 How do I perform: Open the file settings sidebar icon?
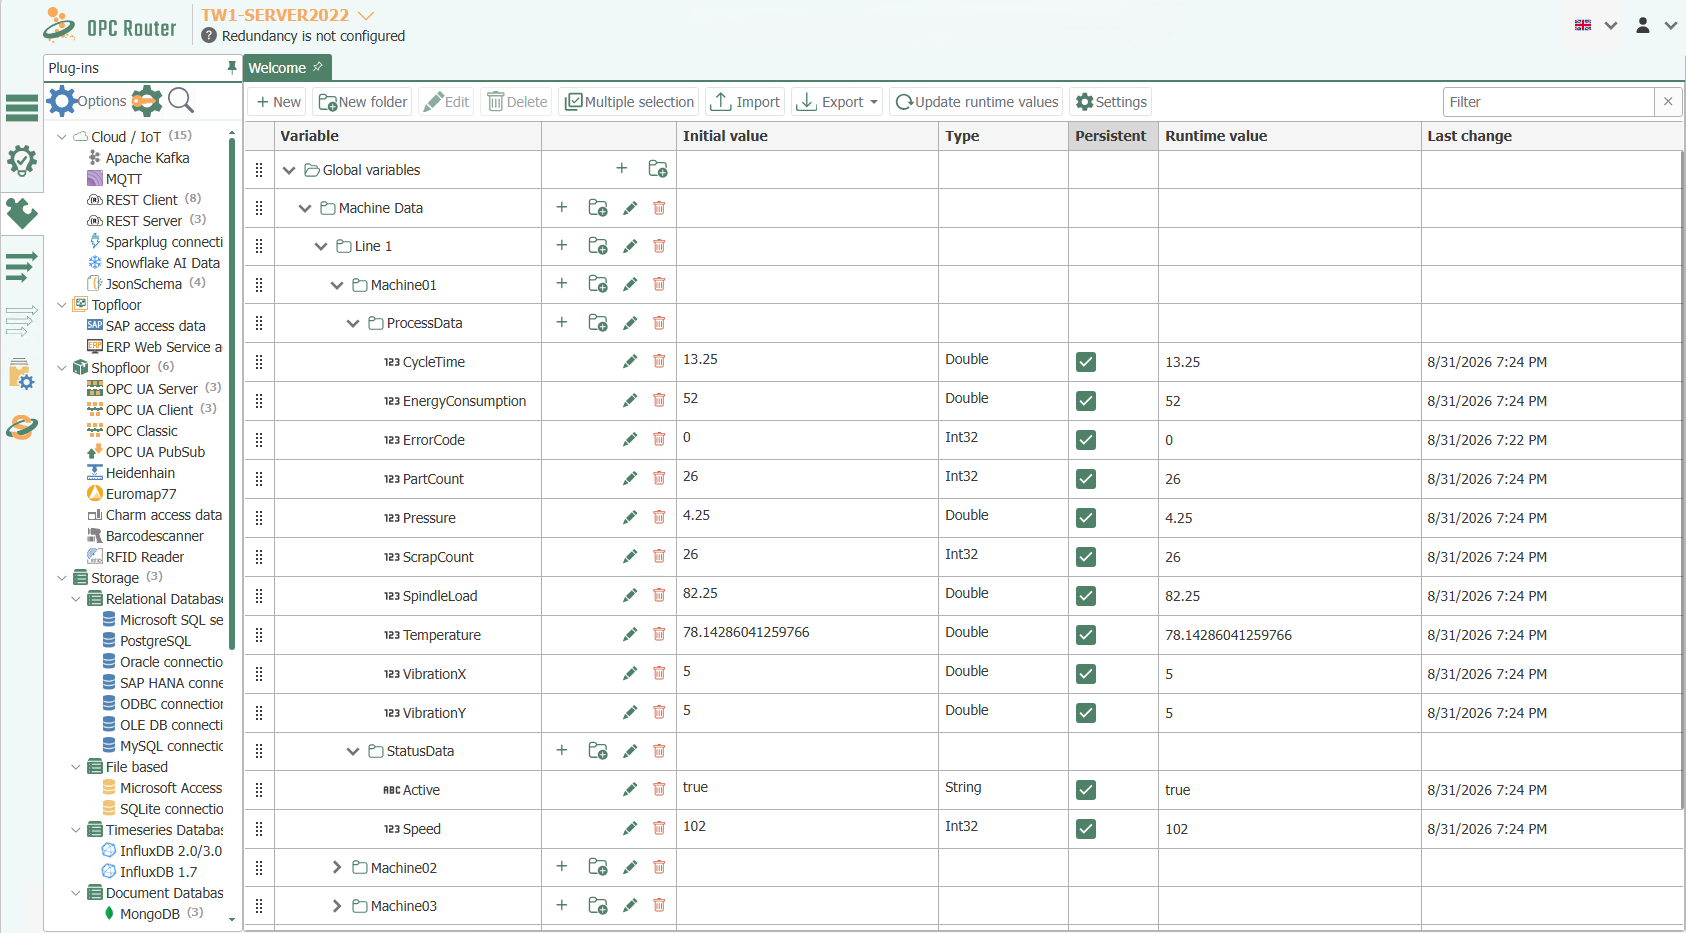(x=21, y=374)
